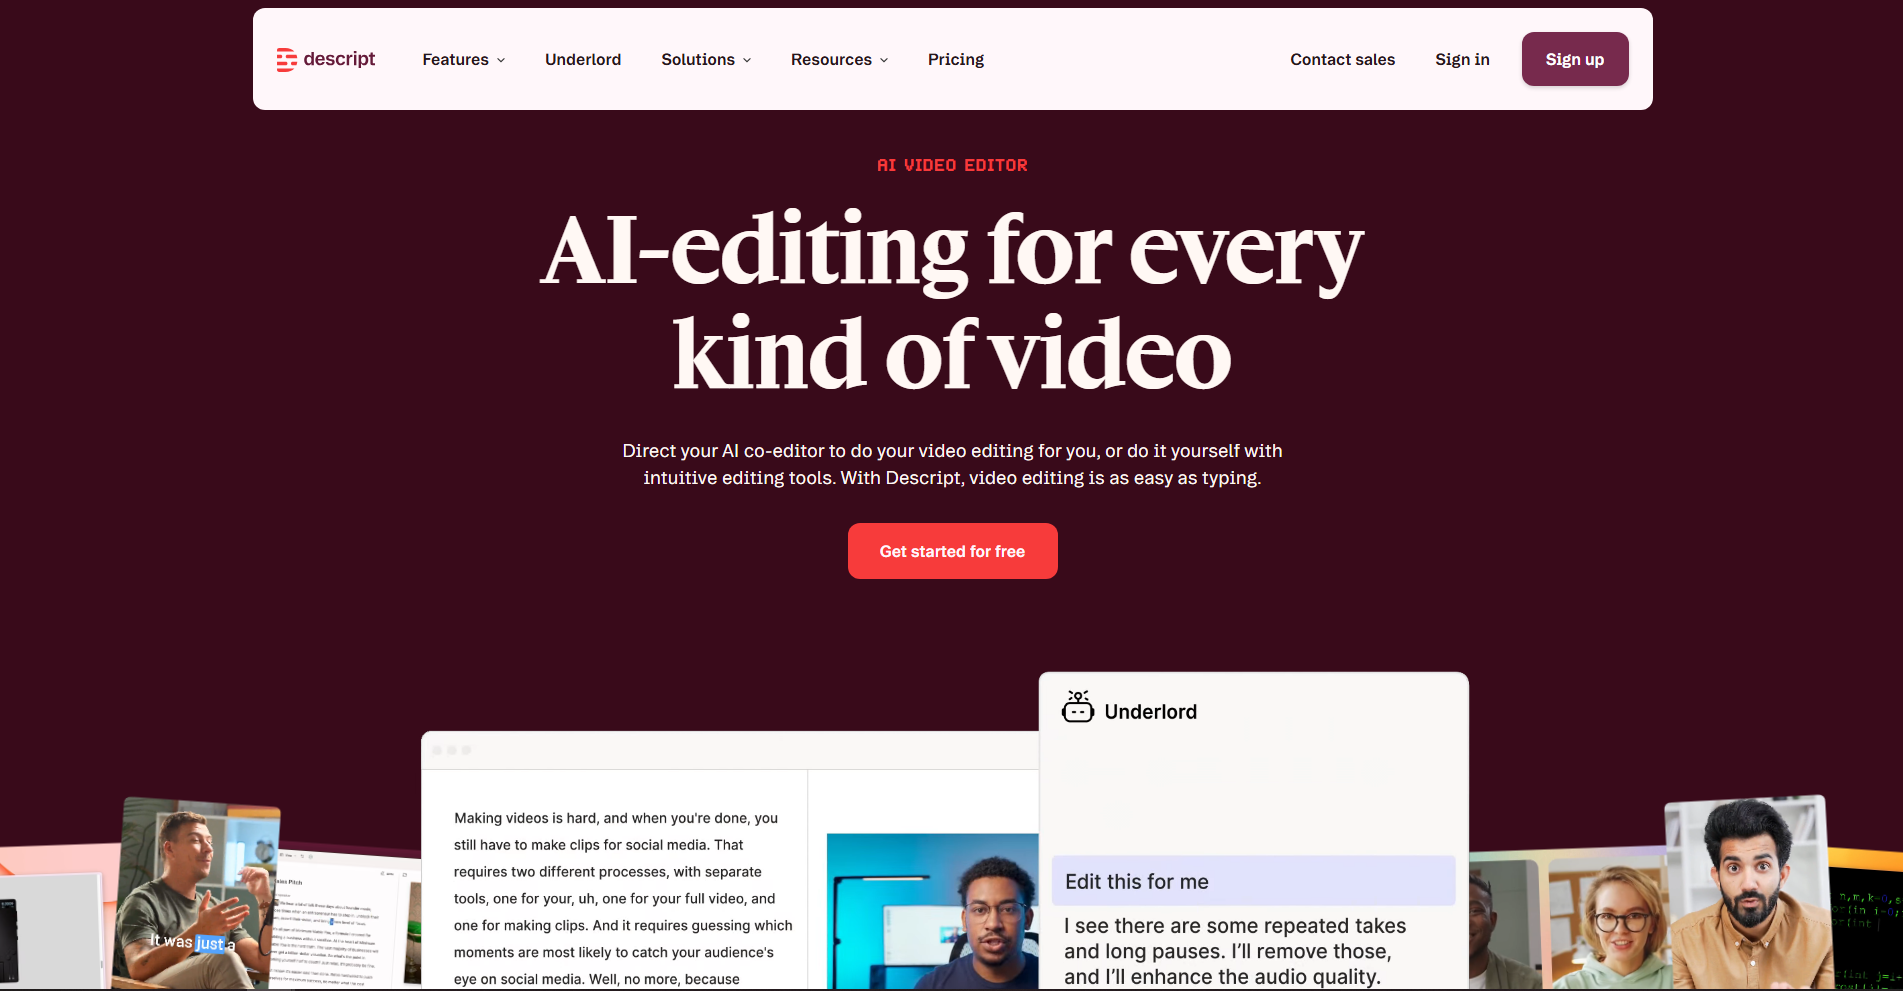This screenshot has height=991, width=1903.
Task: Click the Sign in link
Action: [1462, 60]
